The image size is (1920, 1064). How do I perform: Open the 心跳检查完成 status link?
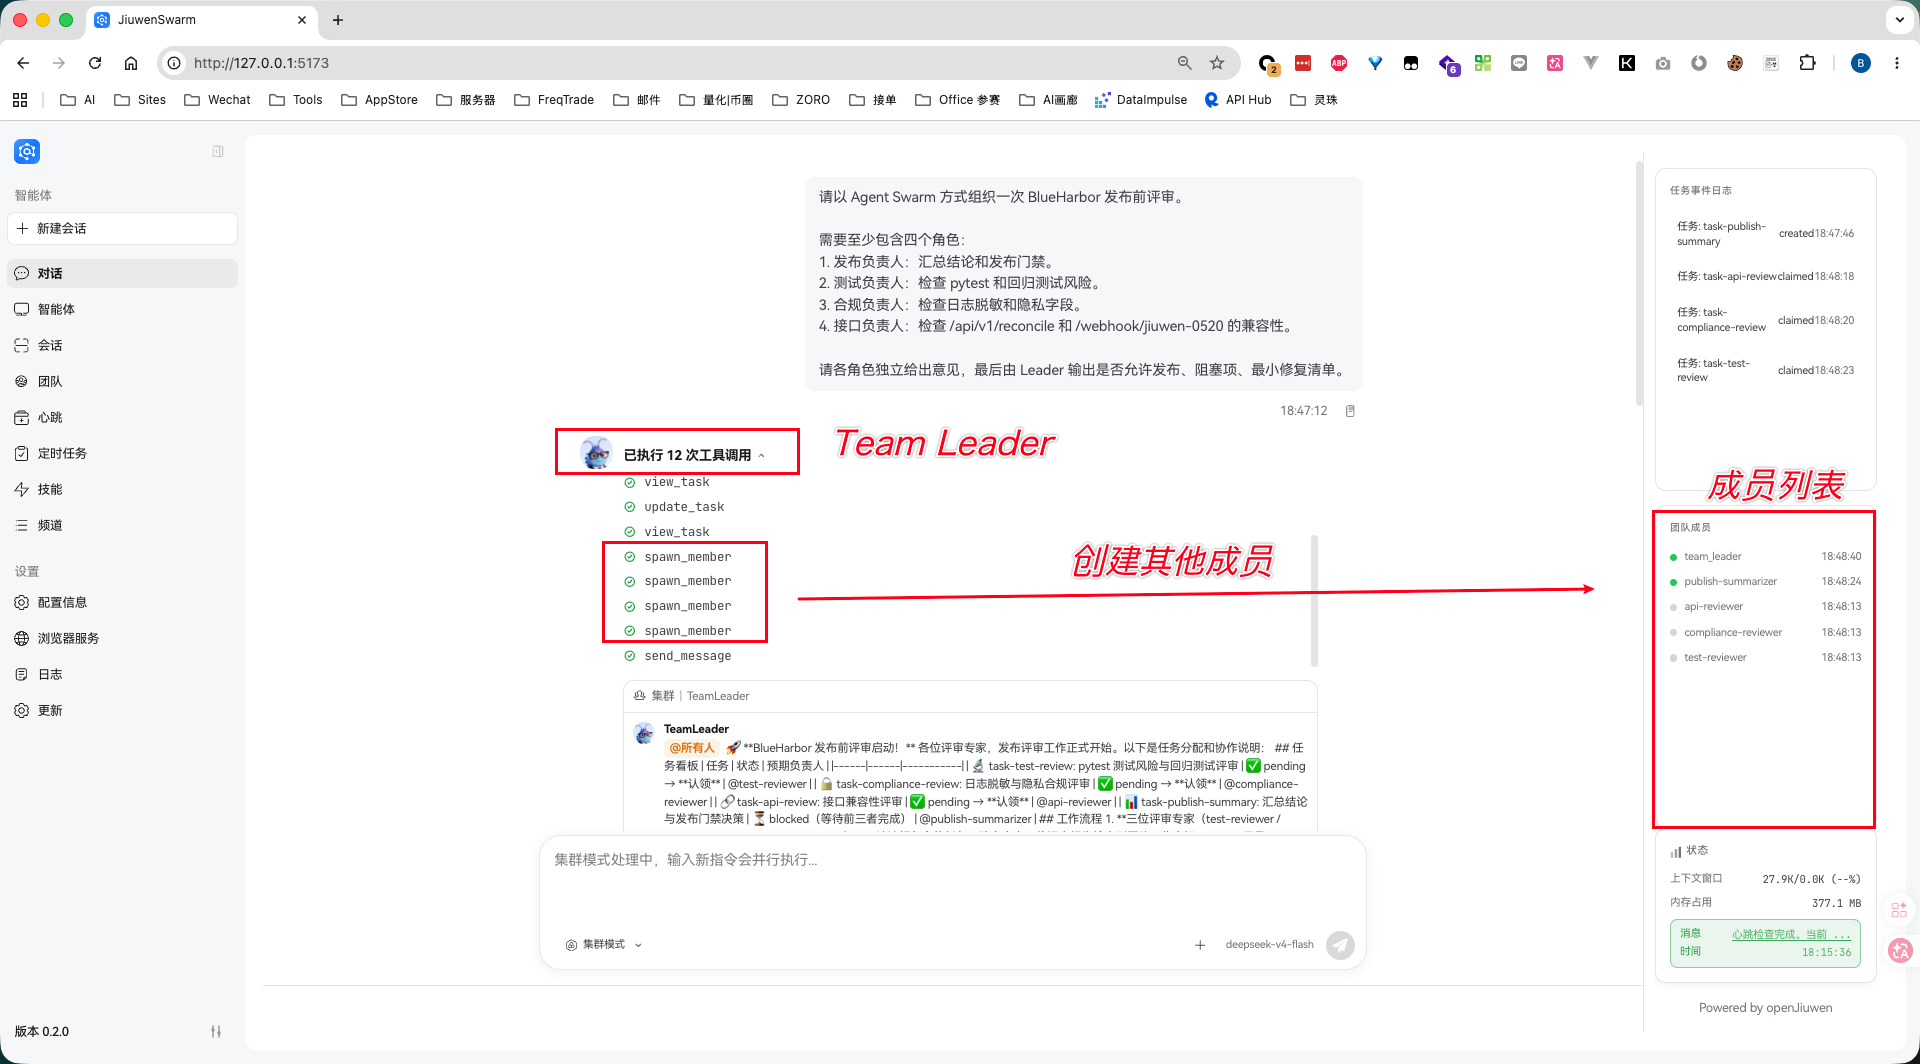[x=1791, y=934]
